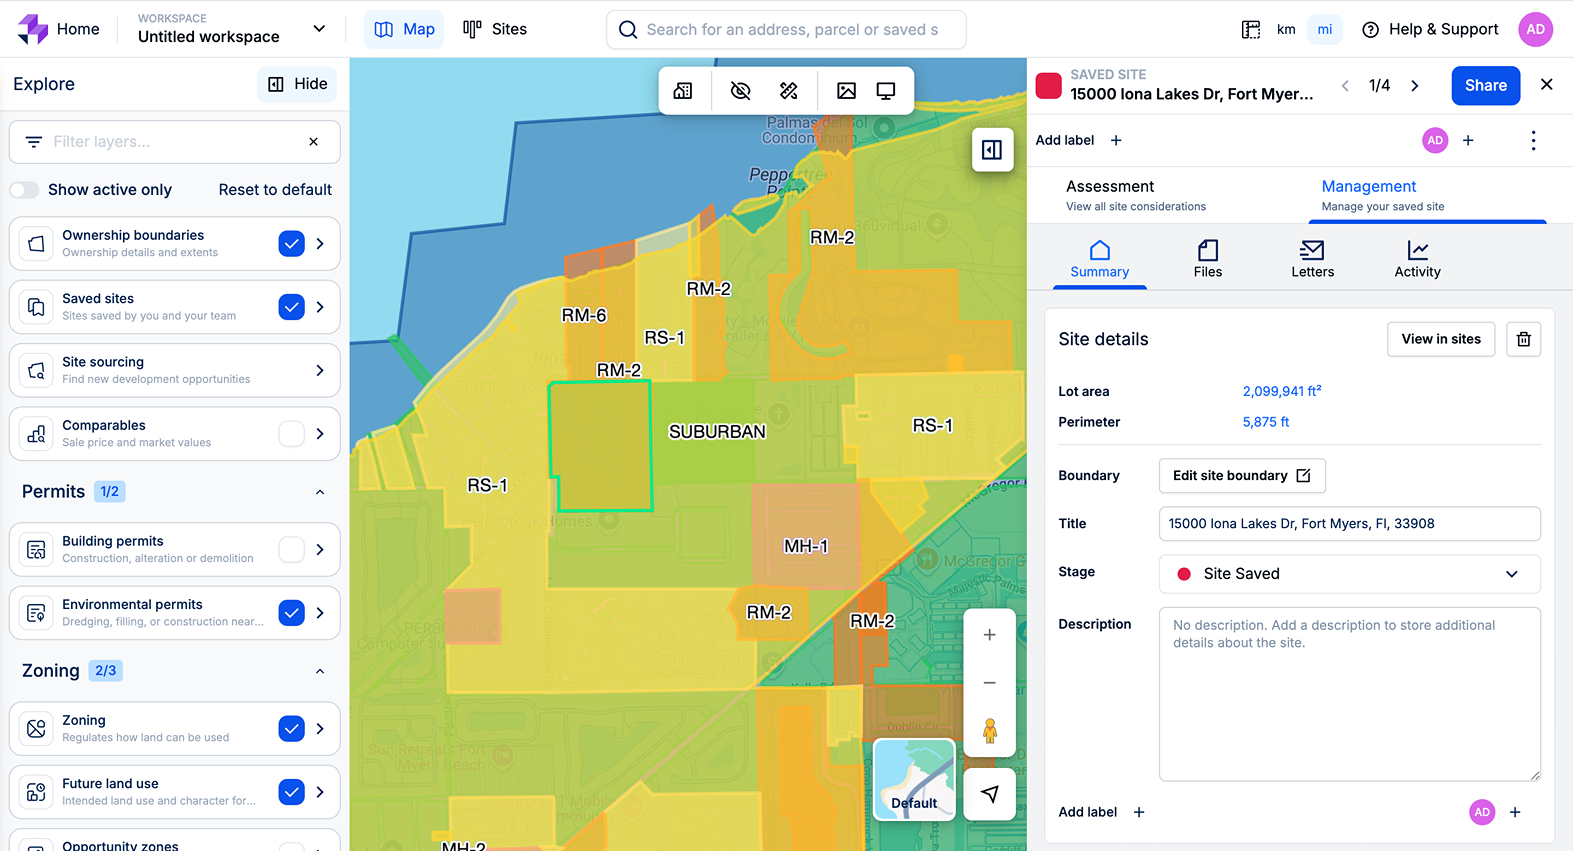This screenshot has width=1573, height=851.
Task: Zoom in on the map
Action: tap(989, 635)
